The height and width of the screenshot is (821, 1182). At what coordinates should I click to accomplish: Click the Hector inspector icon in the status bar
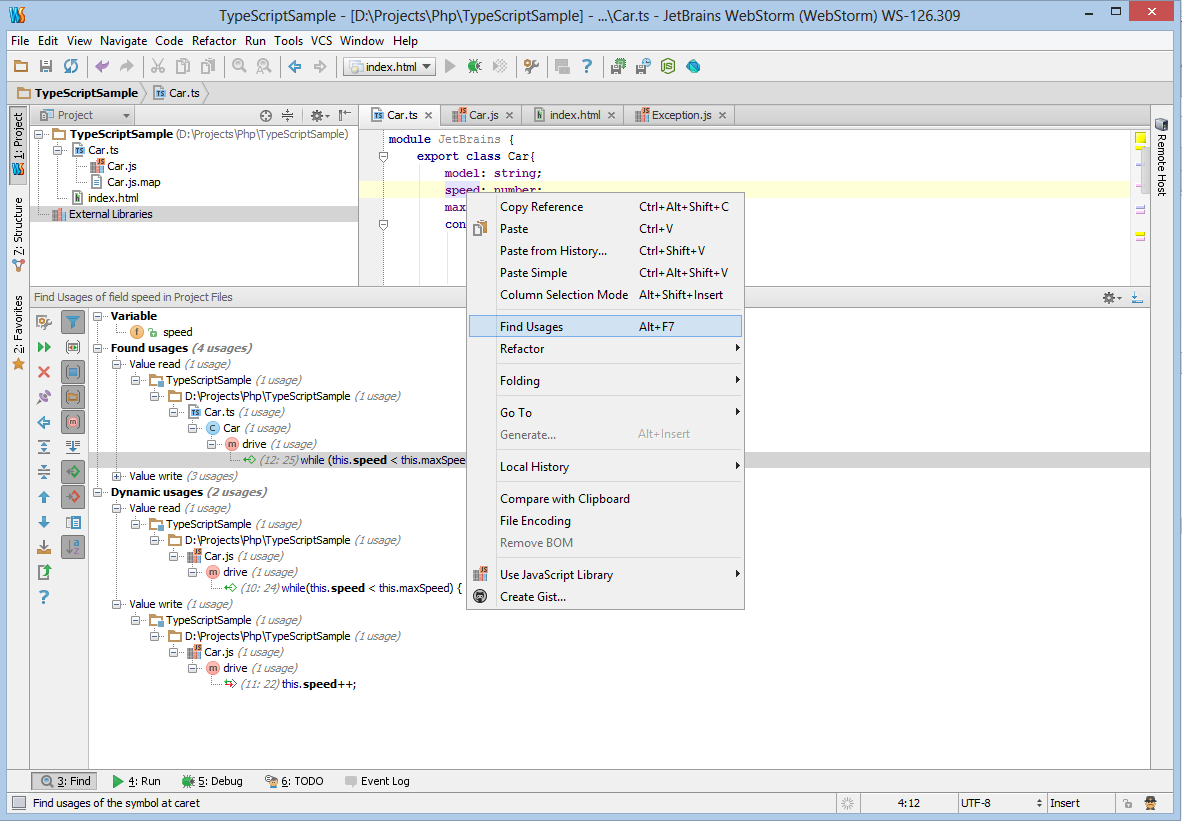point(1150,803)
